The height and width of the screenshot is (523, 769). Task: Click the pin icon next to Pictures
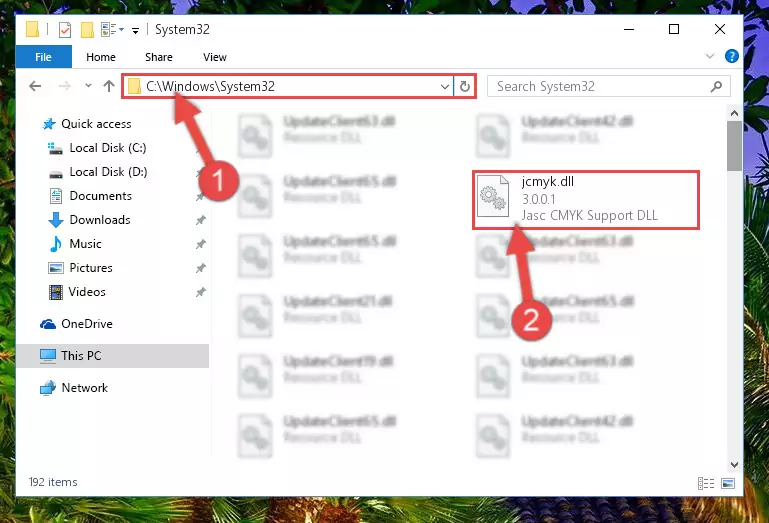(x=201, y=268)
